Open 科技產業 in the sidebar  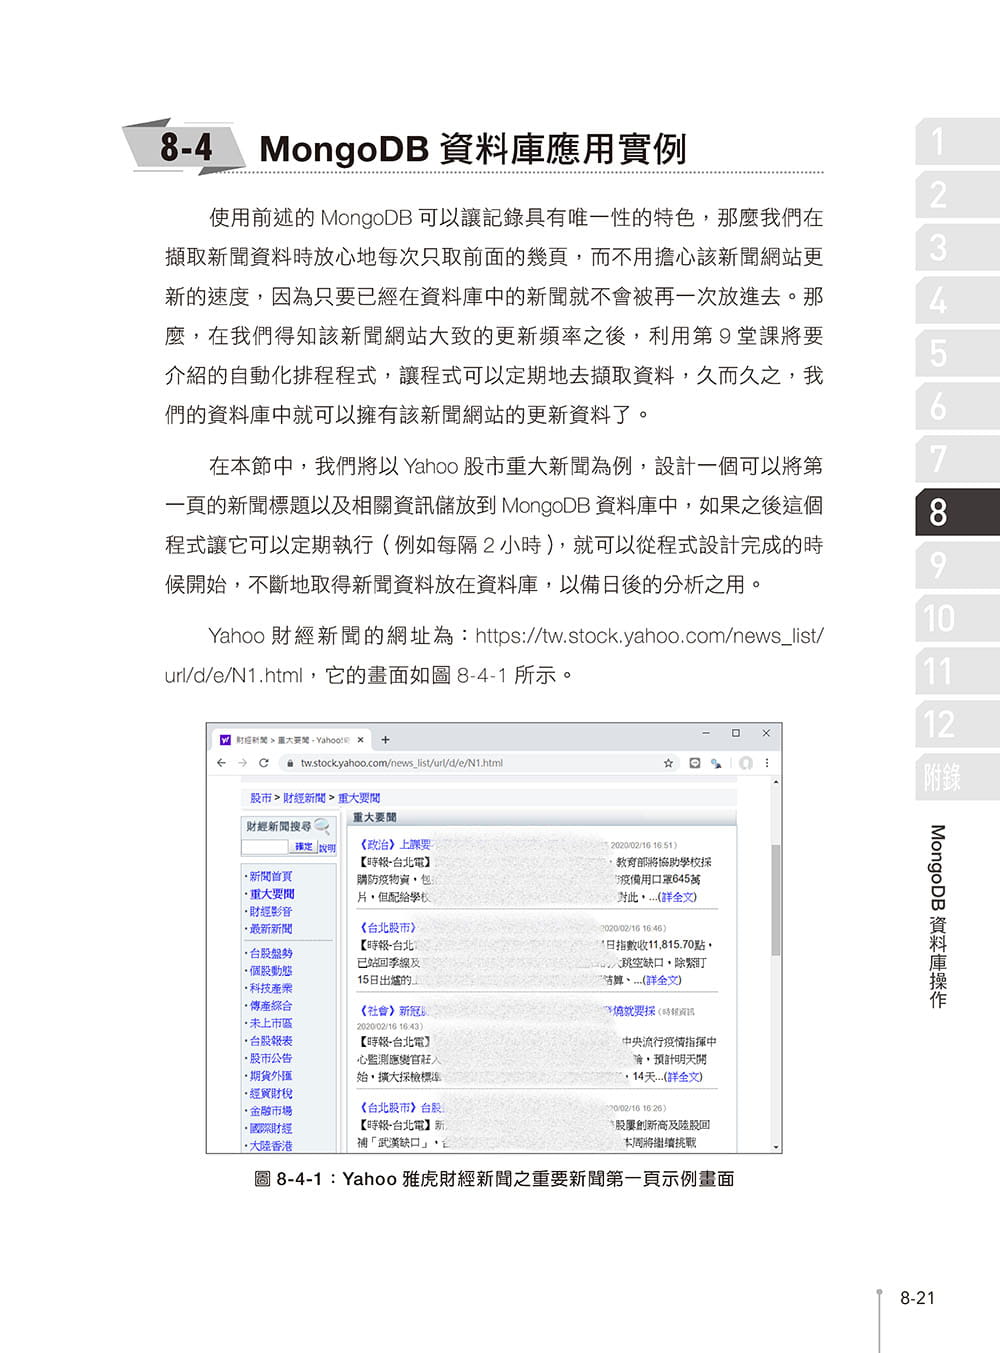point(271,988)
